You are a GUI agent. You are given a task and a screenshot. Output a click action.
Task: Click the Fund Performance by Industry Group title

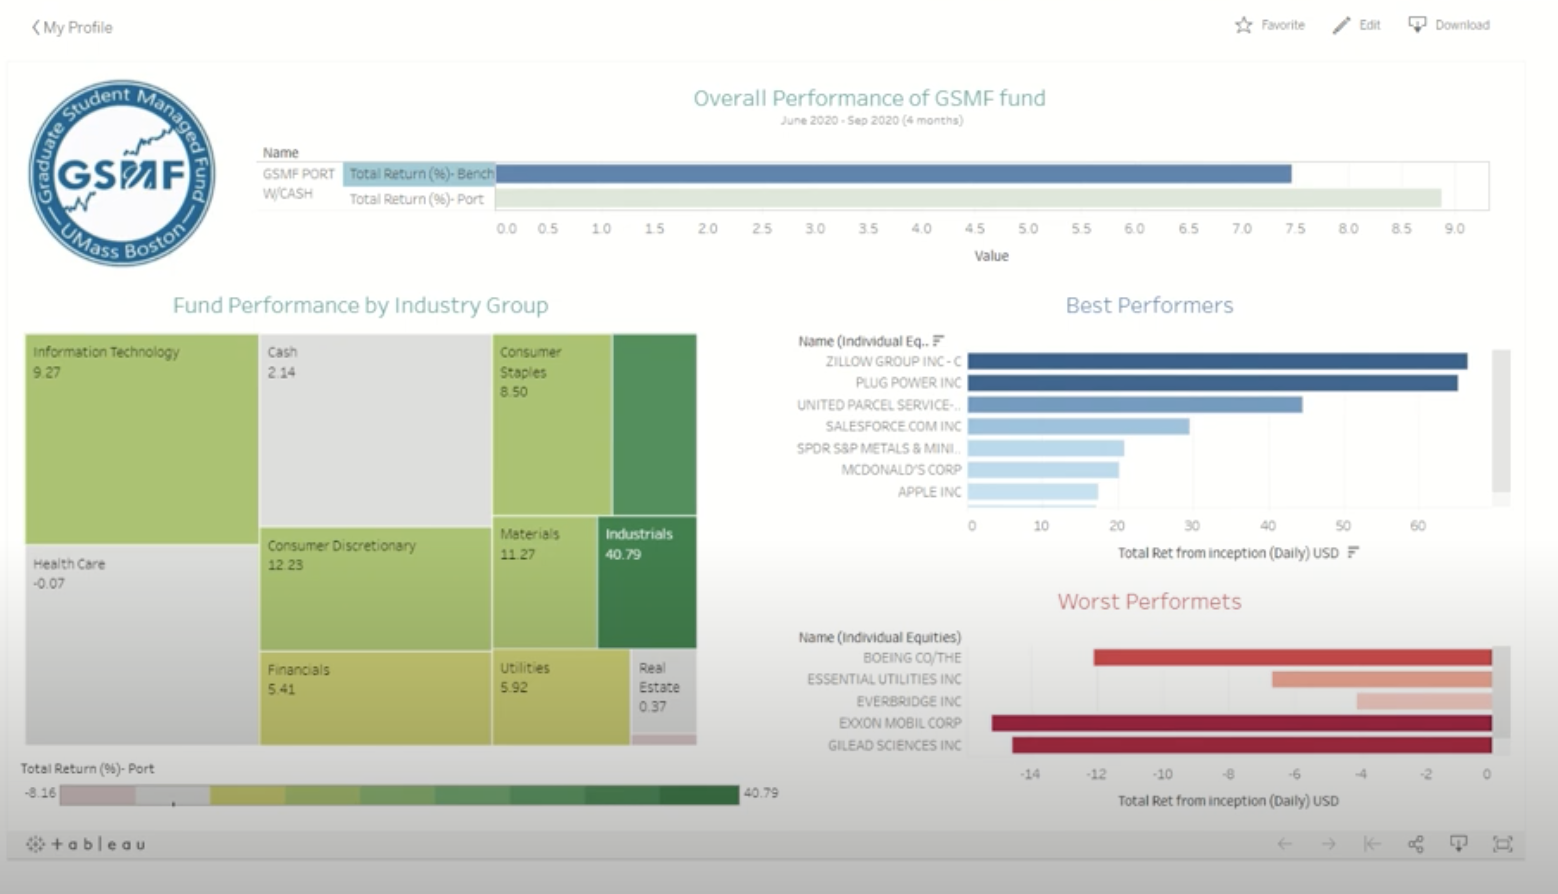tap(360, 305)
